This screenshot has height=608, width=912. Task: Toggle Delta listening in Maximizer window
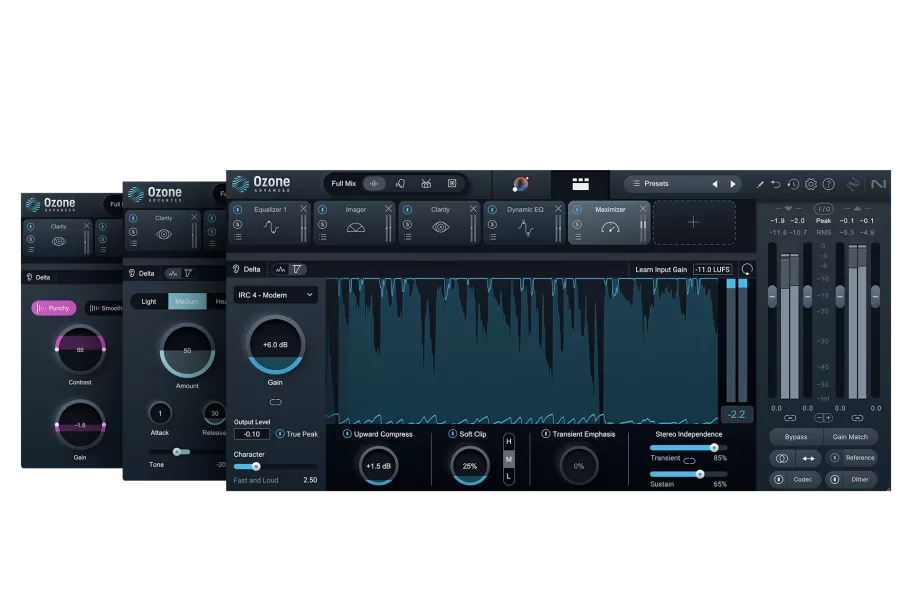247,269
